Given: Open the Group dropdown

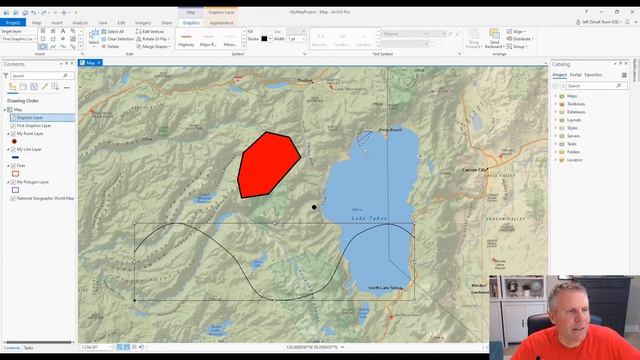Looking at the screenshot, I should 517,47.
